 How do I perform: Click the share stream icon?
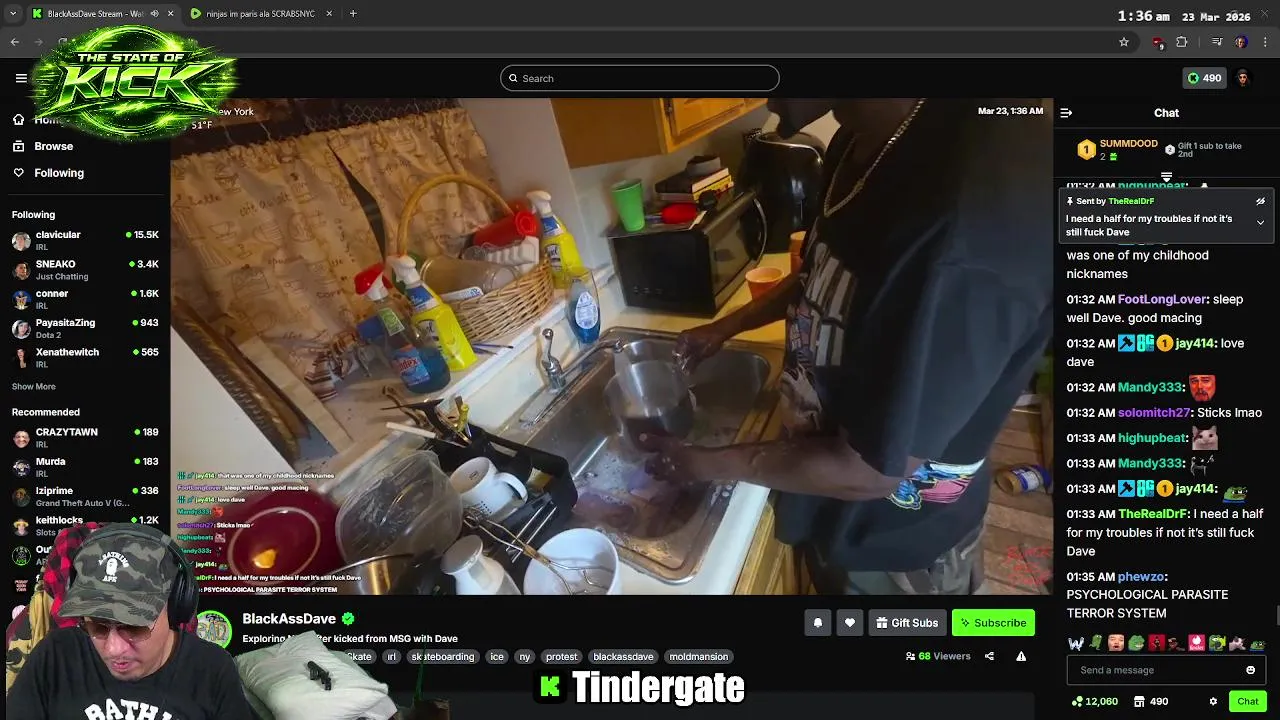pyautogui.click(x=989, y=656)
